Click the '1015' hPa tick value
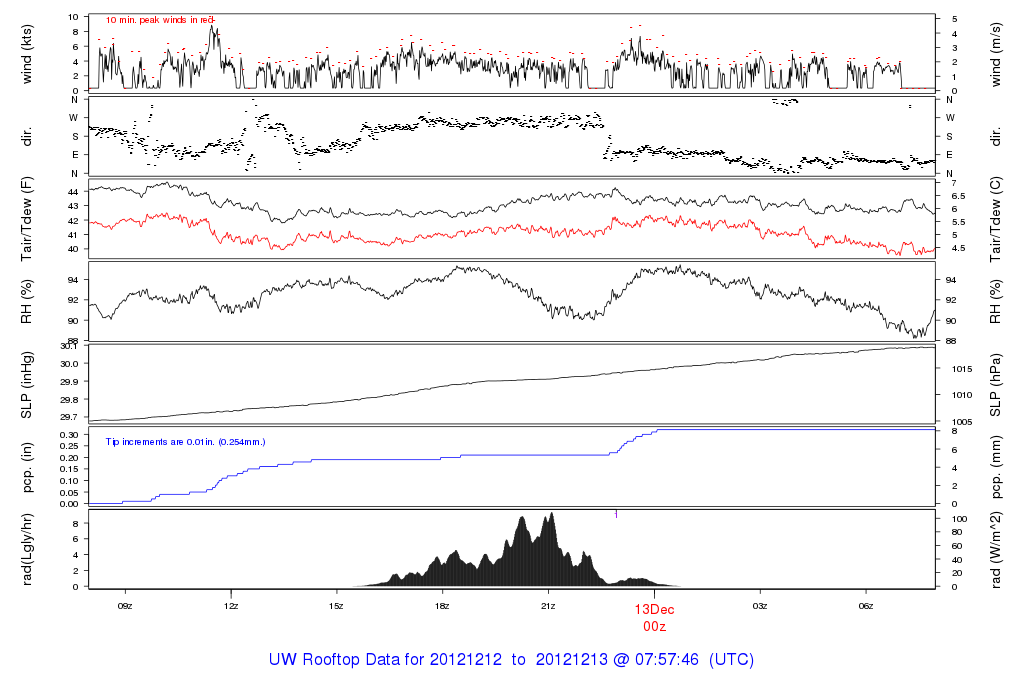This screenshot has width=1024, height=700. pos(962,369)
